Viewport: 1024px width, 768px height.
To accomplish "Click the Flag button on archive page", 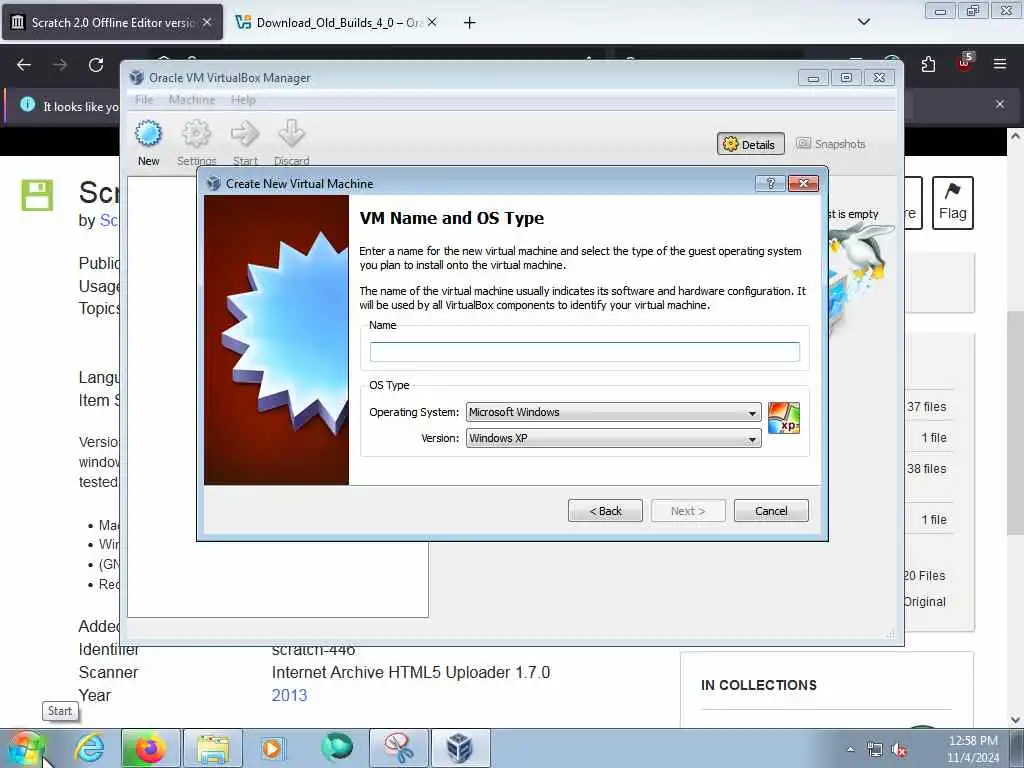I will pos(953,202).
